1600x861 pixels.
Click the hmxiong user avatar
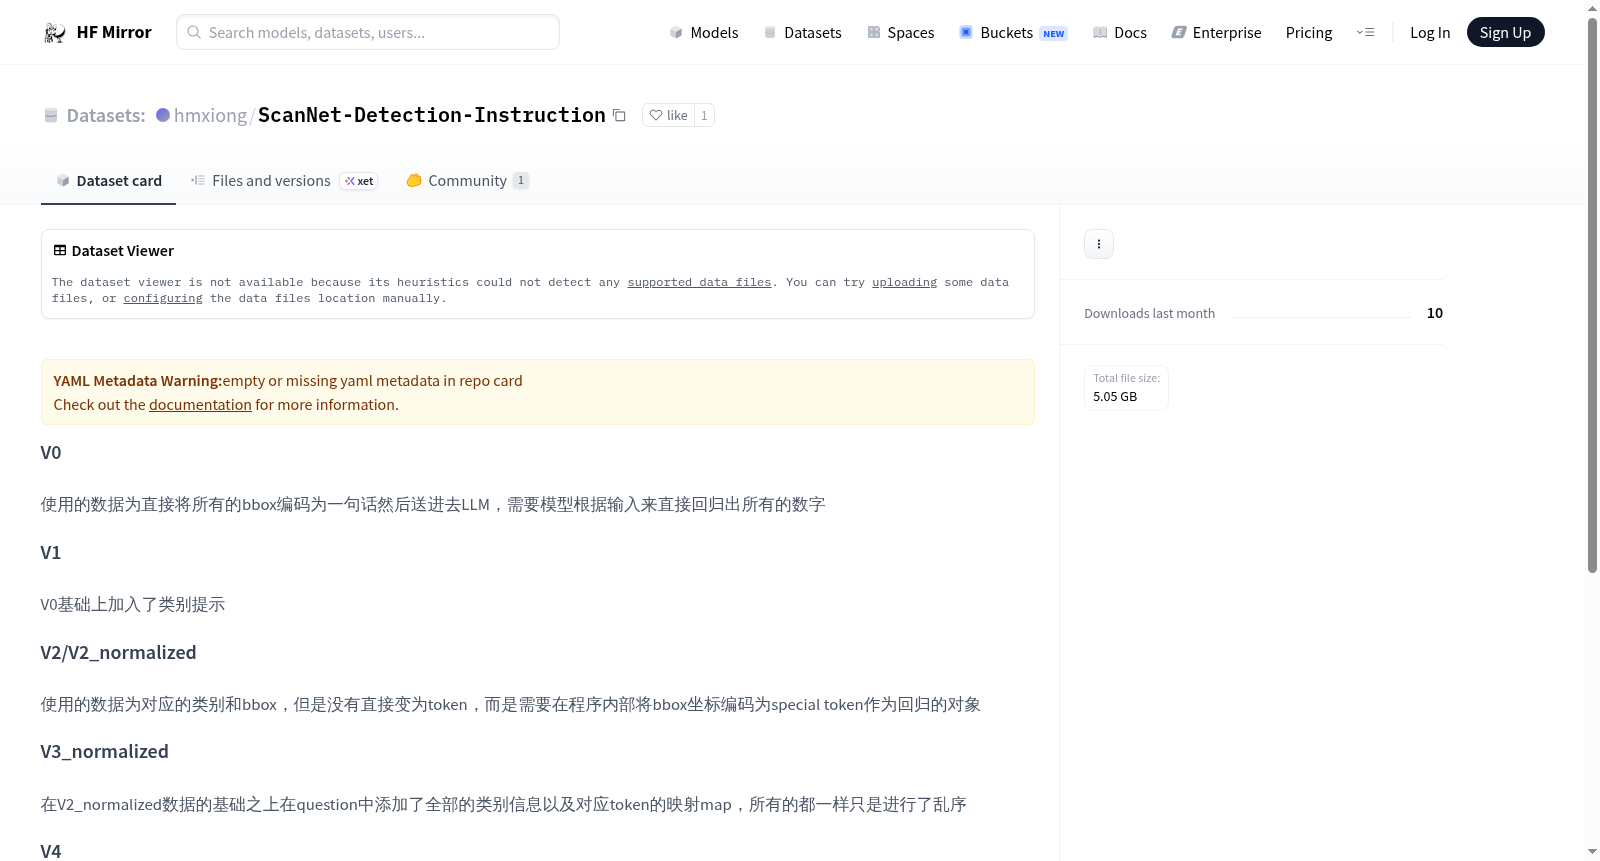pos(163,115)
